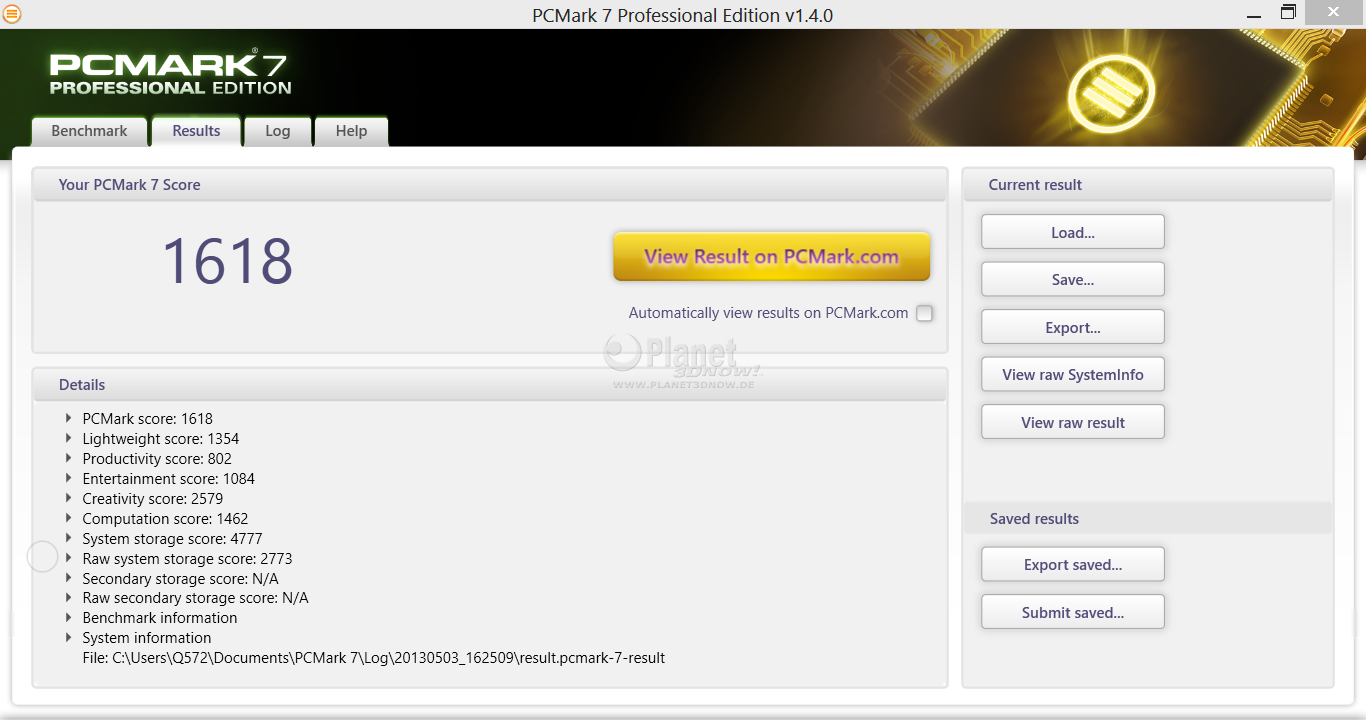This screenshot has width=1366, height=720.
Task: Click Submit saved... button
Action: (1073, 612)
